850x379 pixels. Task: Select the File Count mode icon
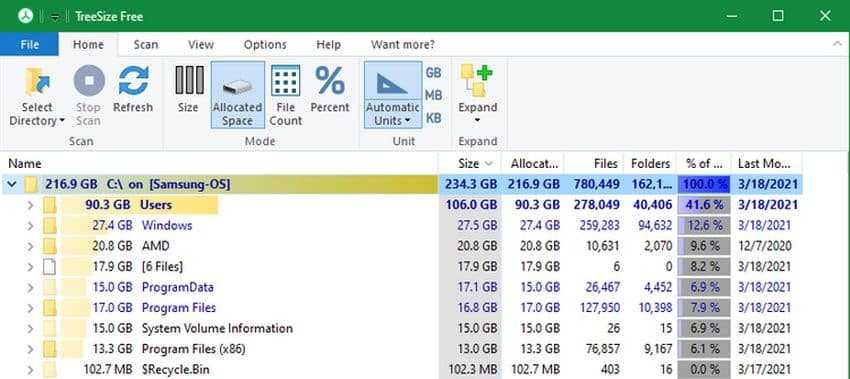(286, 81)
